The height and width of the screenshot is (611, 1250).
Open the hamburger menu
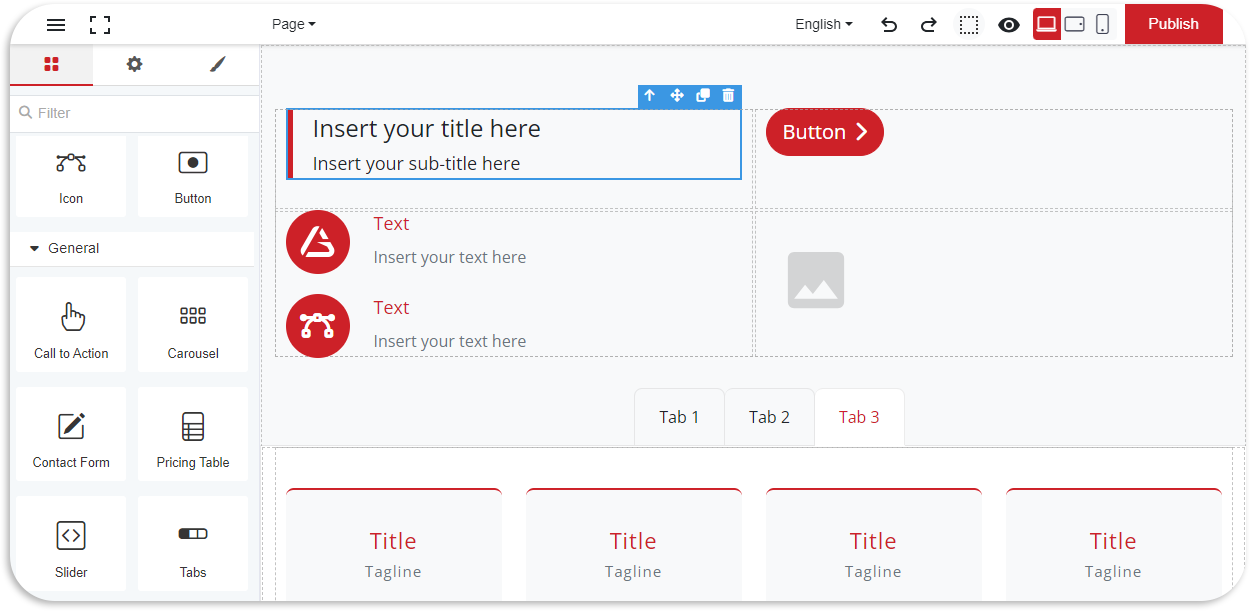56,25
